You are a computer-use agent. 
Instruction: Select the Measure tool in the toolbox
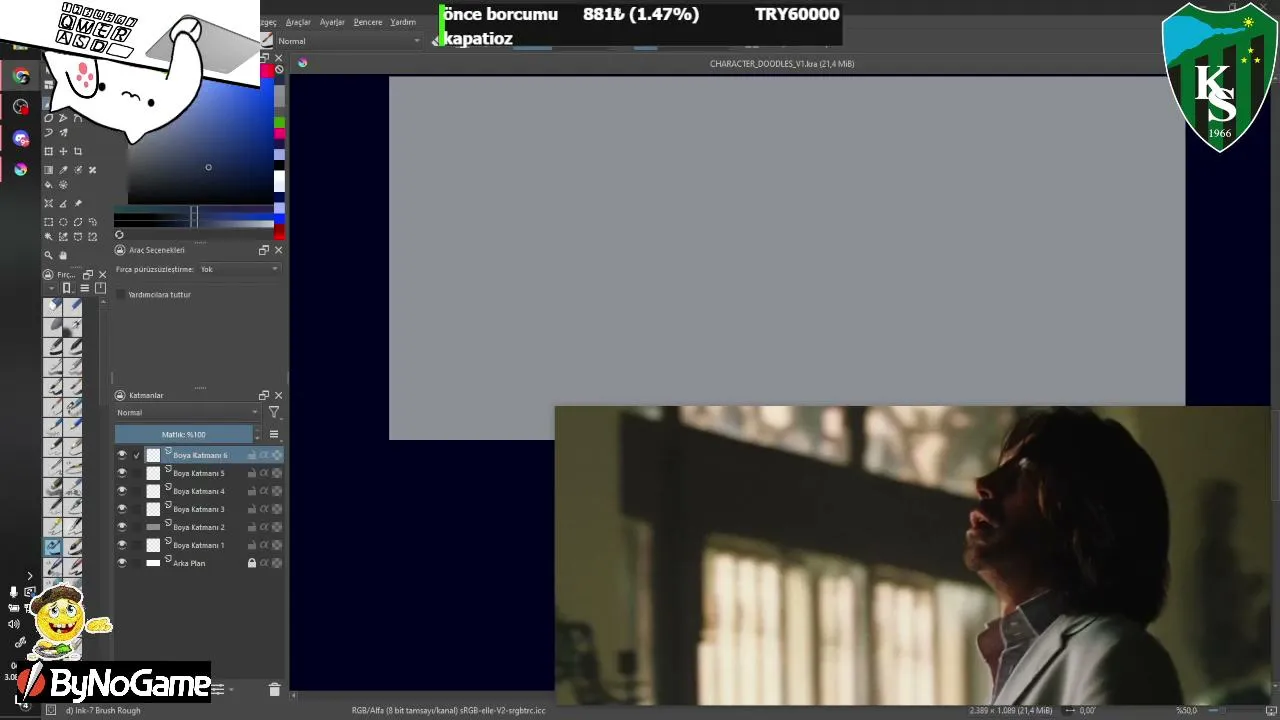click(x=63, y=204)
